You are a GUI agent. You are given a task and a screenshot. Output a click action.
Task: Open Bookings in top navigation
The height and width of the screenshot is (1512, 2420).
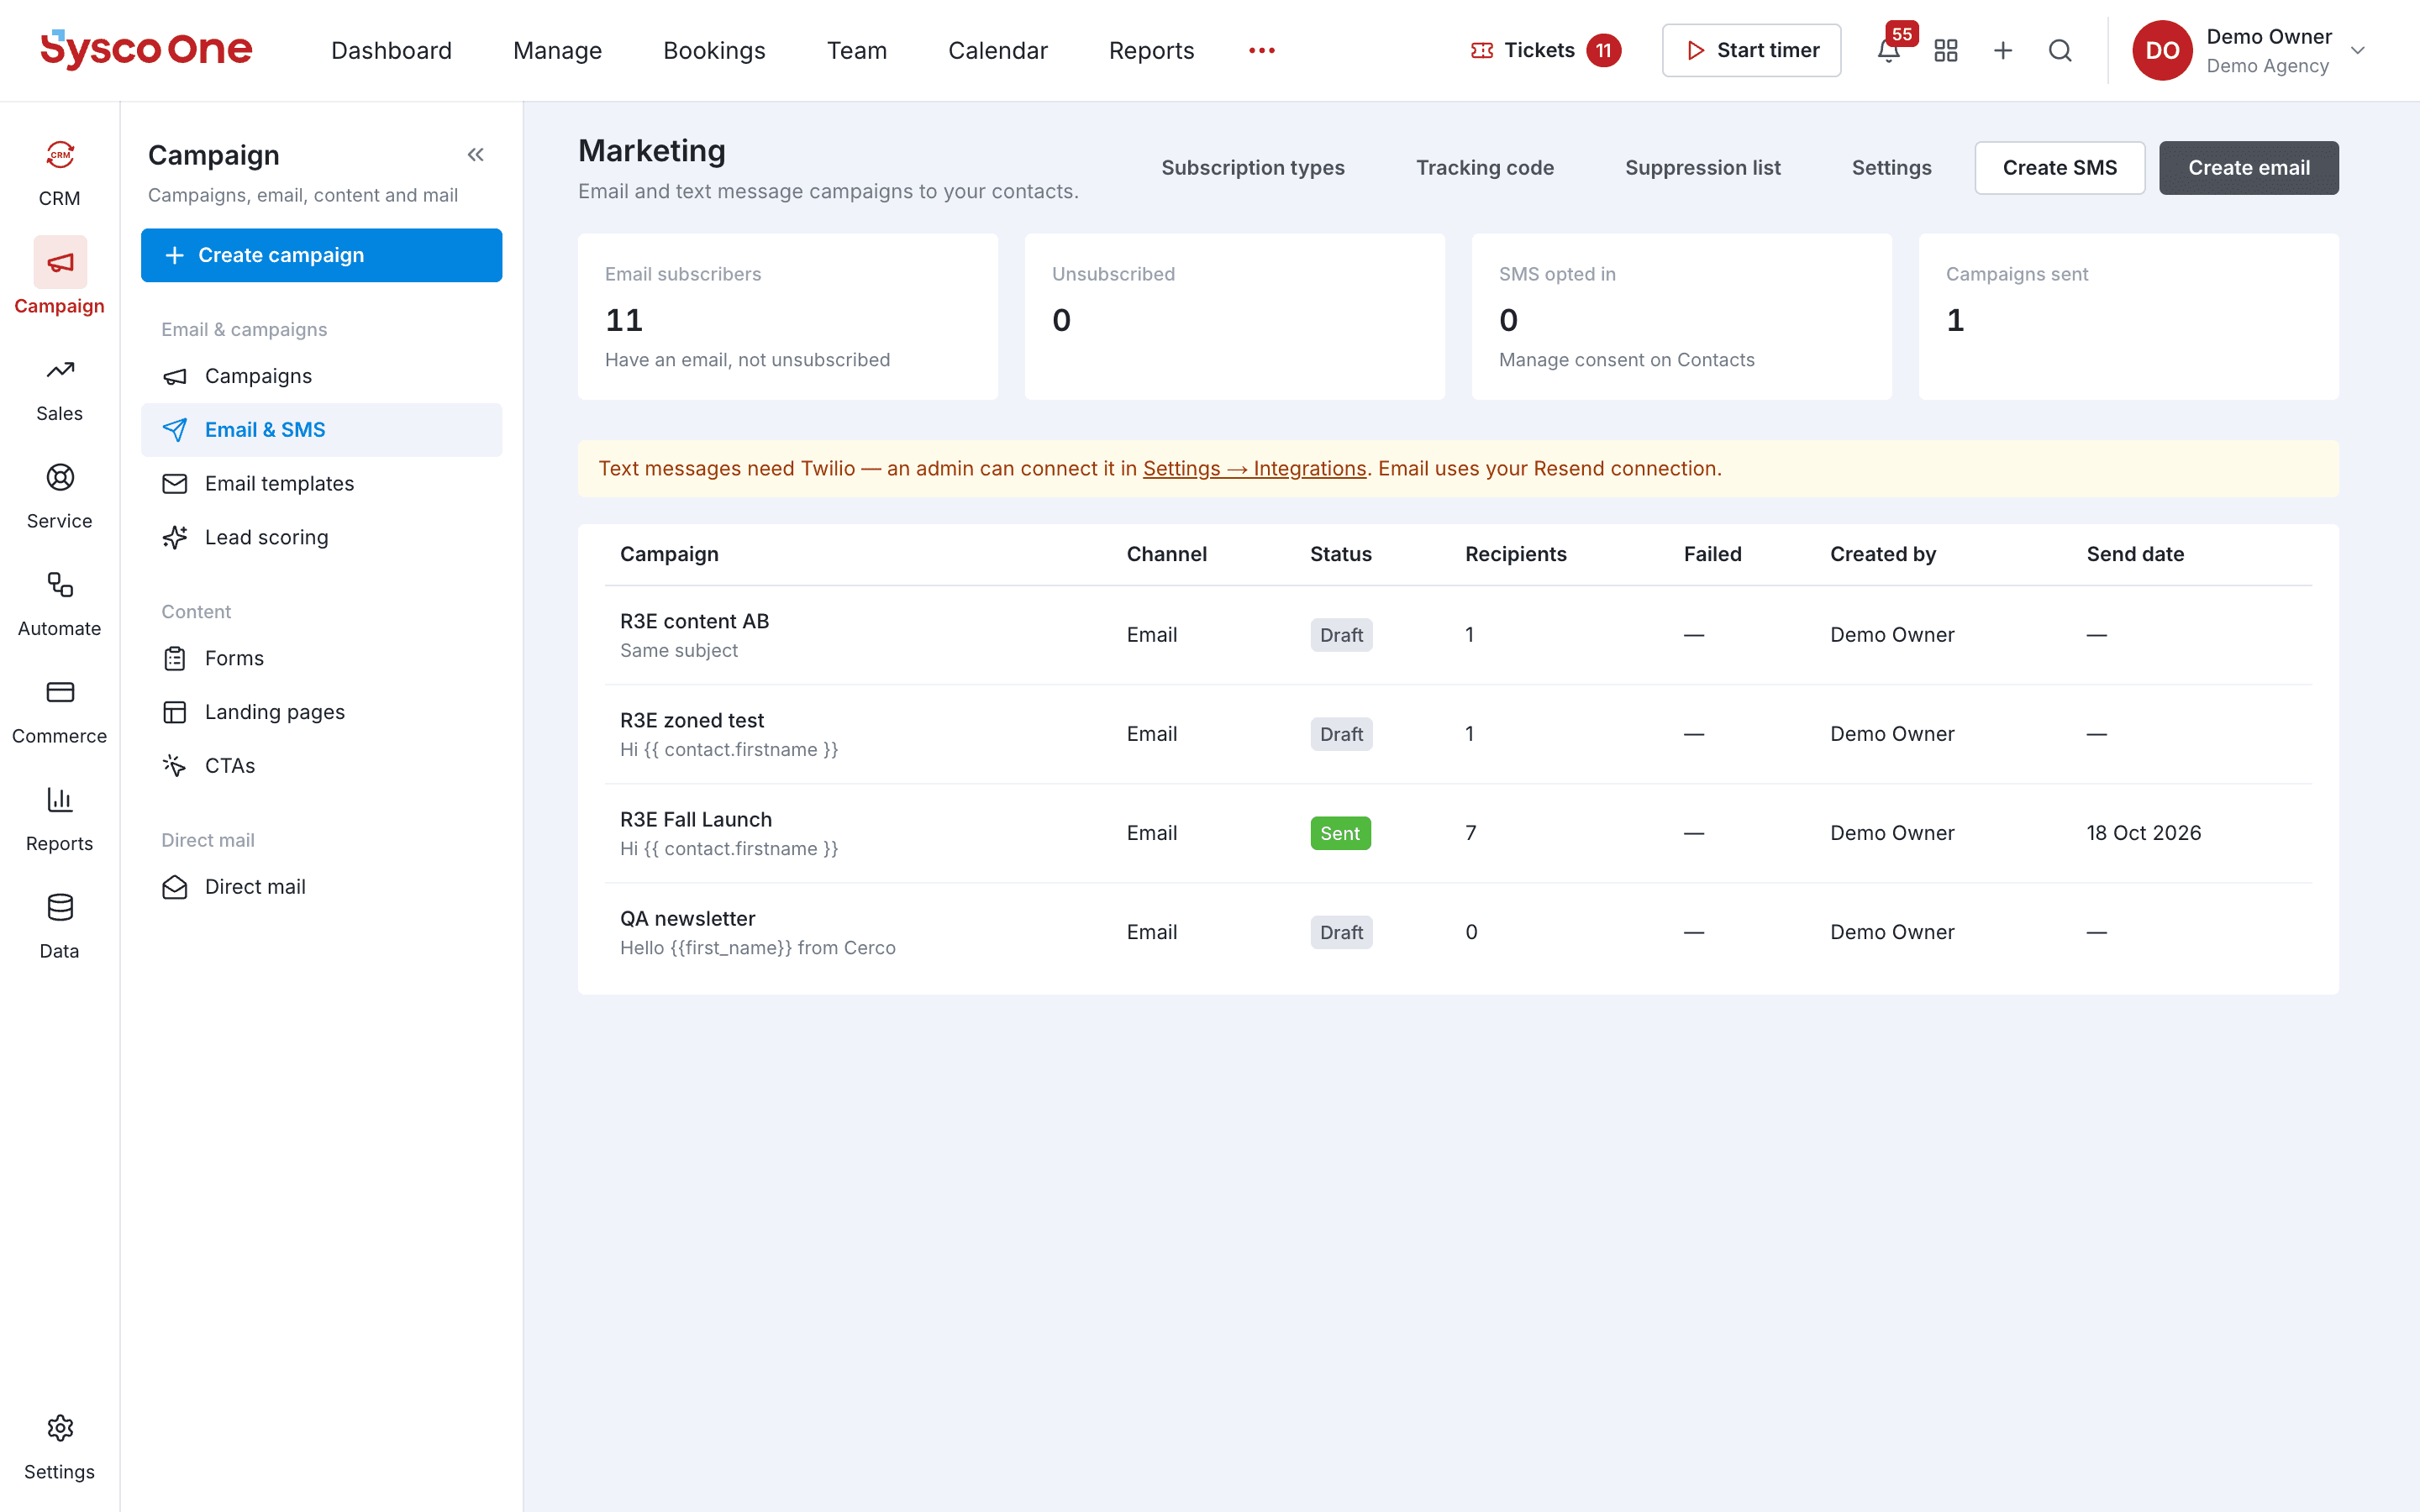714,50
